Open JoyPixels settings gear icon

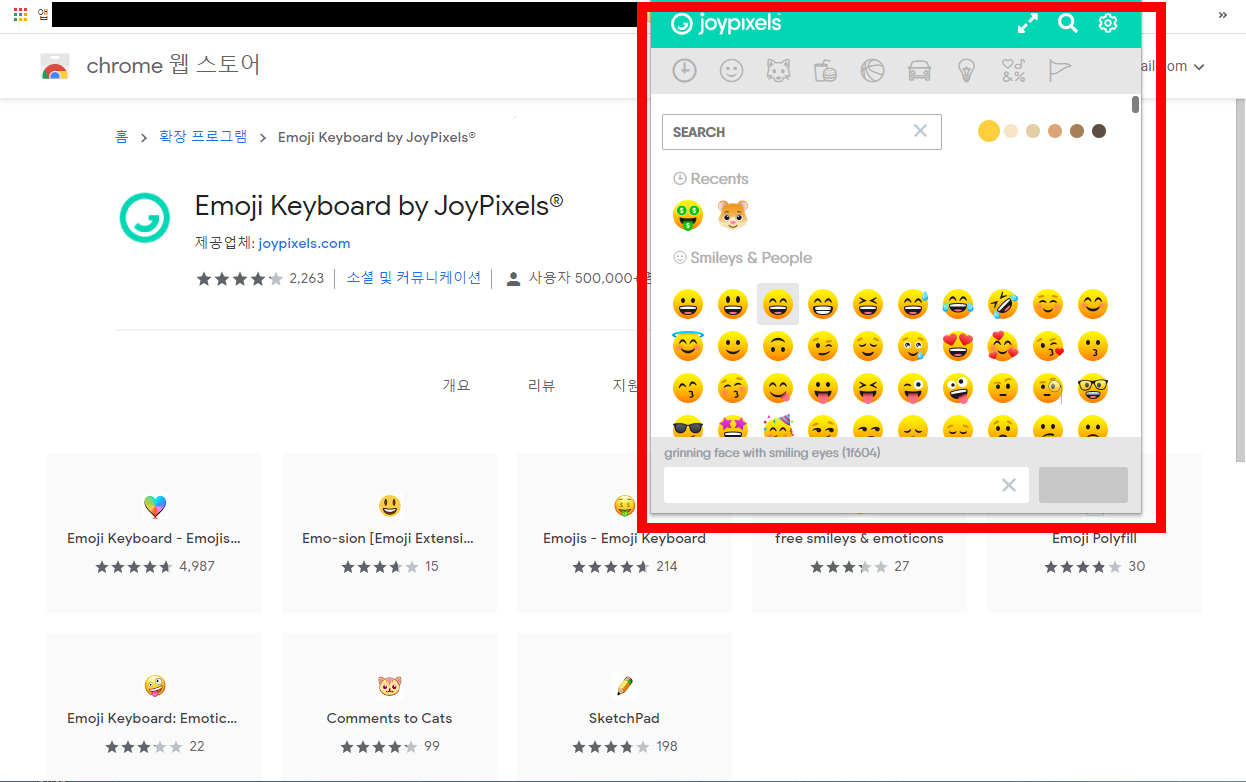pyautogui.click(x=1108, y=24)
